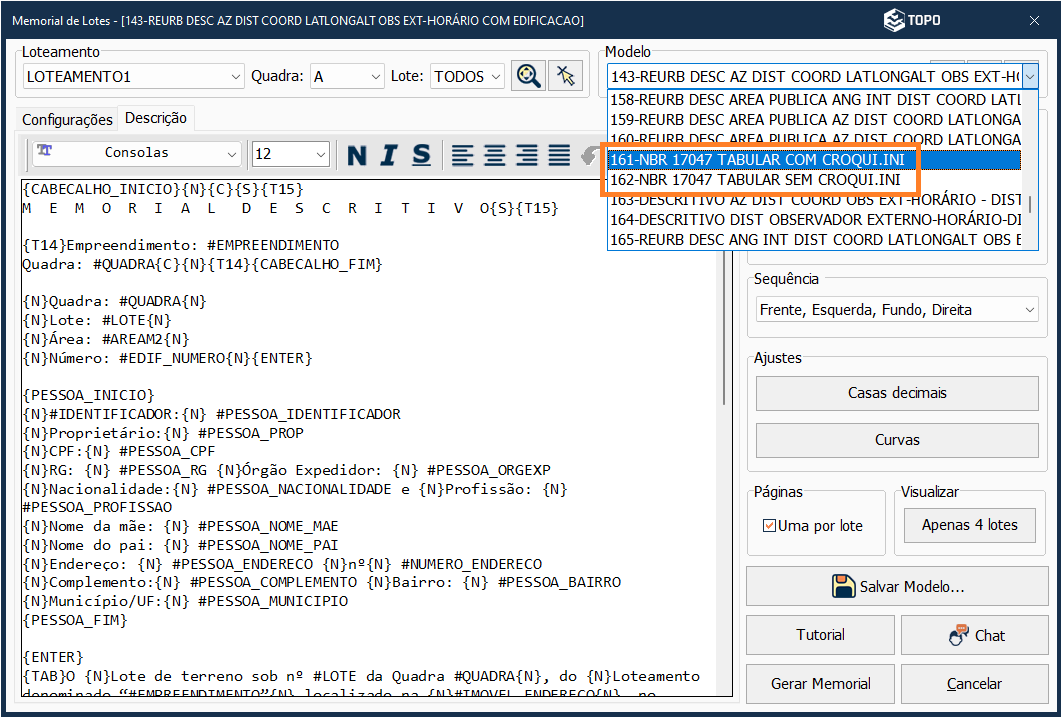Toggle the 'Uma por lote' checkbox

pyautogui.click(x=769, y=526)
